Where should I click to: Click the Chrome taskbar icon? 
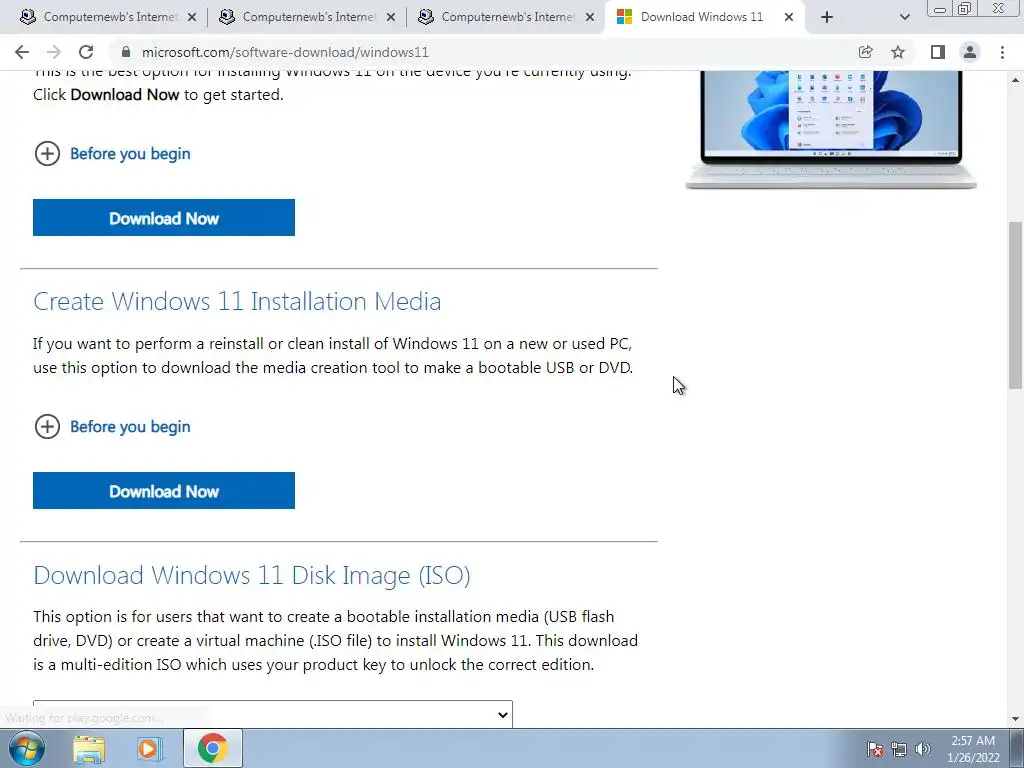(213, 748)
